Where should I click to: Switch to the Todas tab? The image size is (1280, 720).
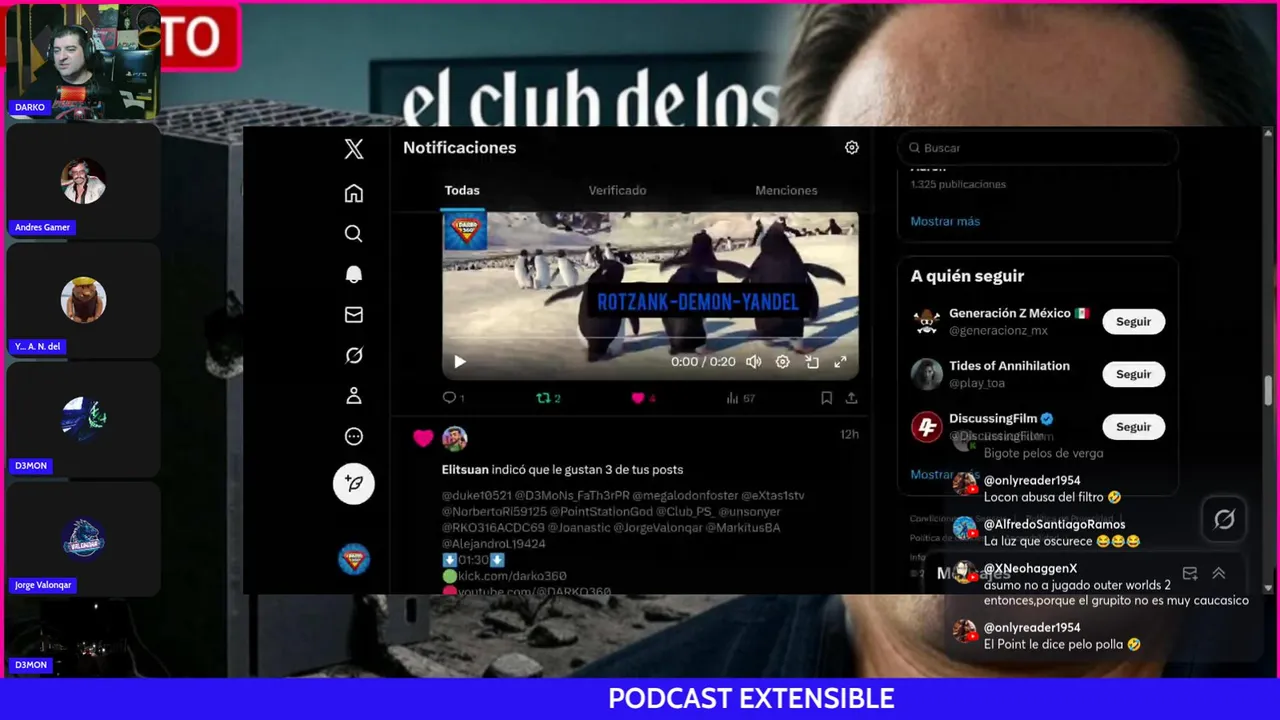pyautogui.click(x=462, y=190)
